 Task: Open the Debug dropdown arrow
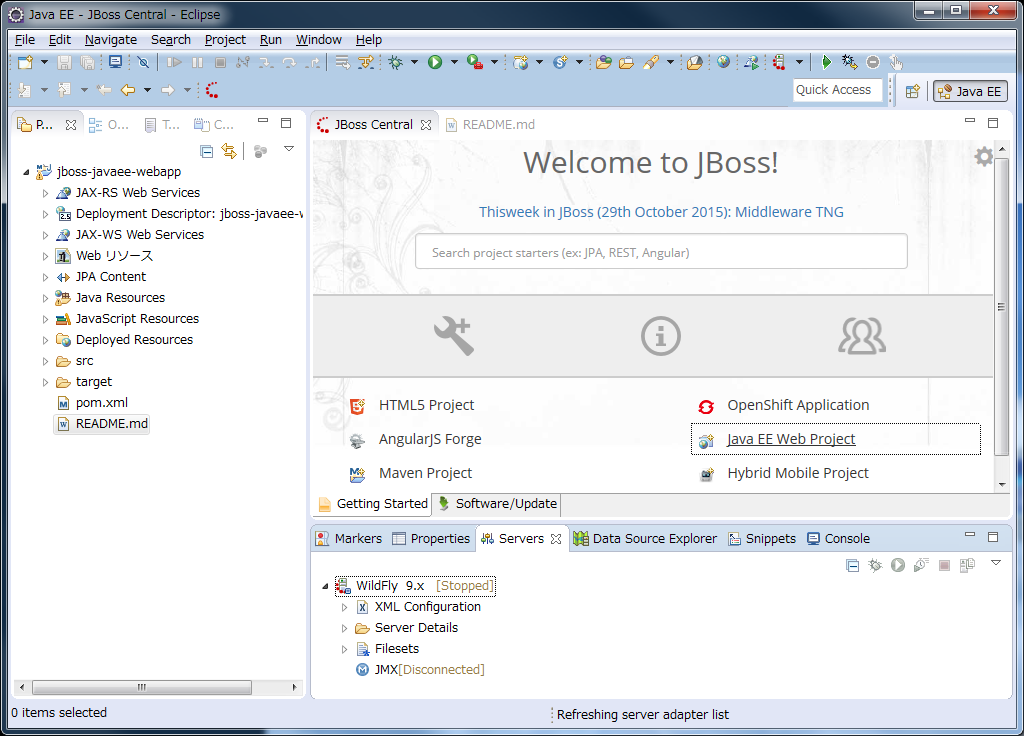(x=414, y=62)
